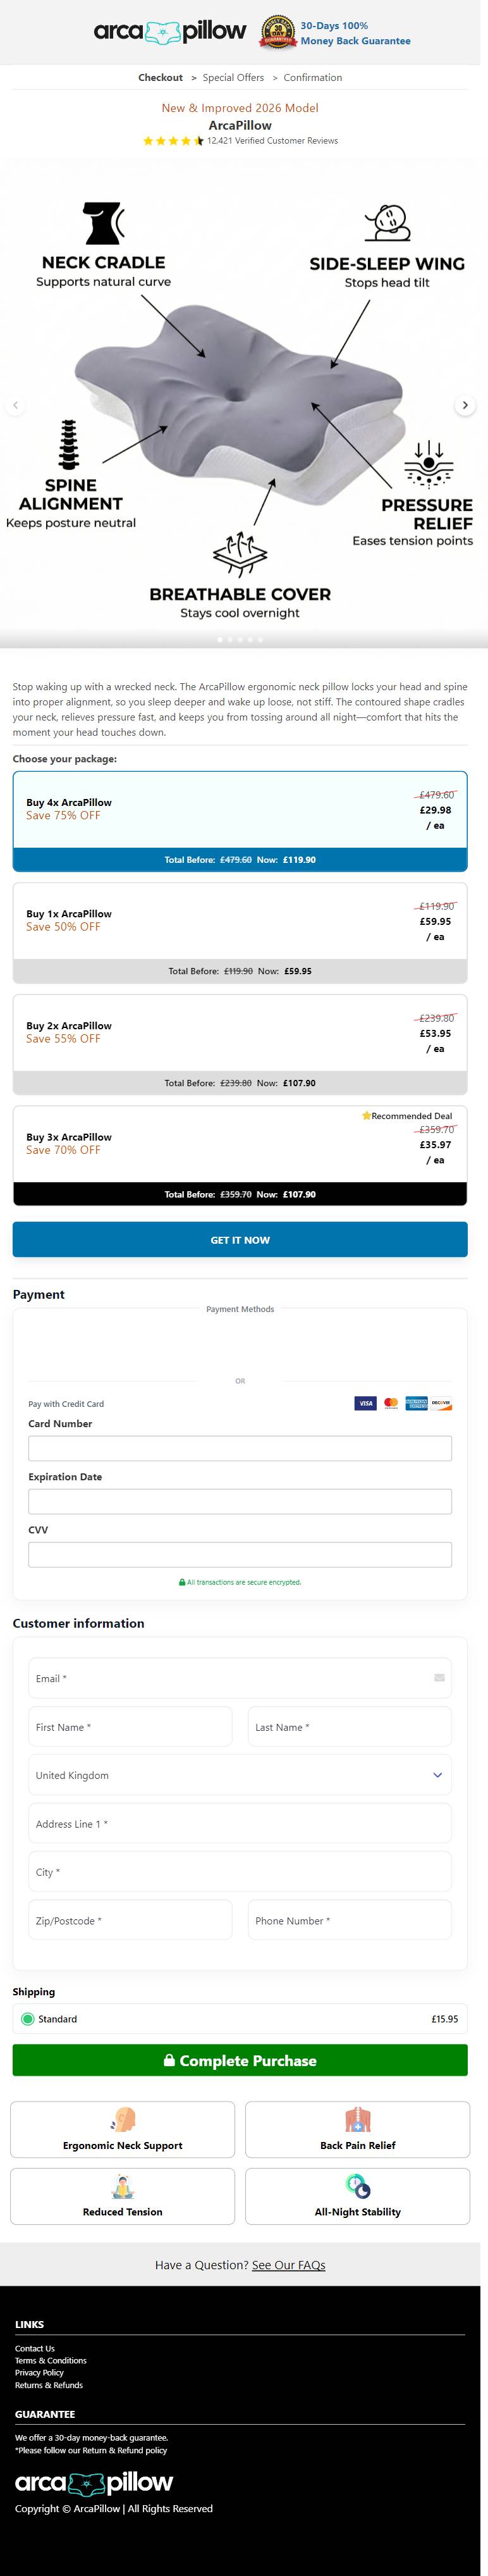Click the previous image carousel arrow
This screenshot has width=488, height=2576.
pyautogui.click(x=15, y=405)
